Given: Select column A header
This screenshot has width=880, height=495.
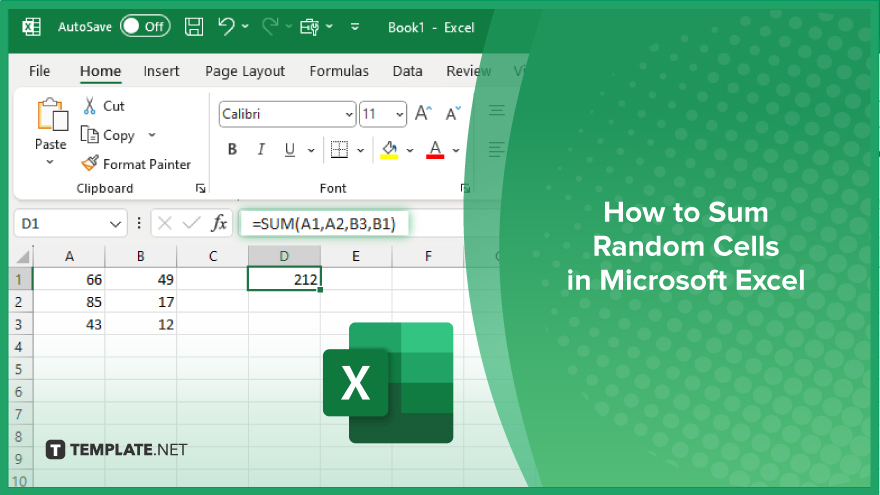Looking at the screenshot, I should 69,256.
